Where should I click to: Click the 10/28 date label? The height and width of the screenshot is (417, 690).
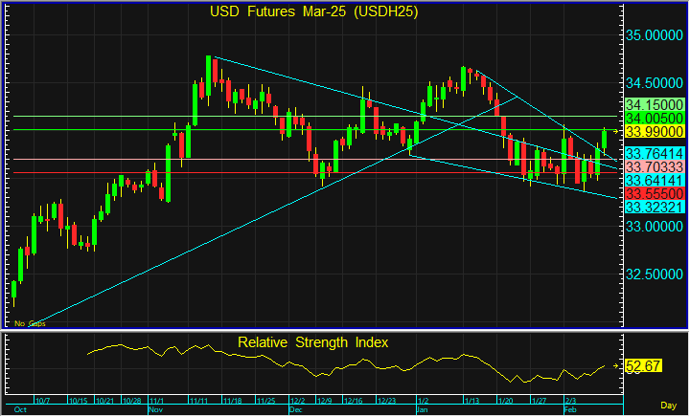click(x=132, y=401)
